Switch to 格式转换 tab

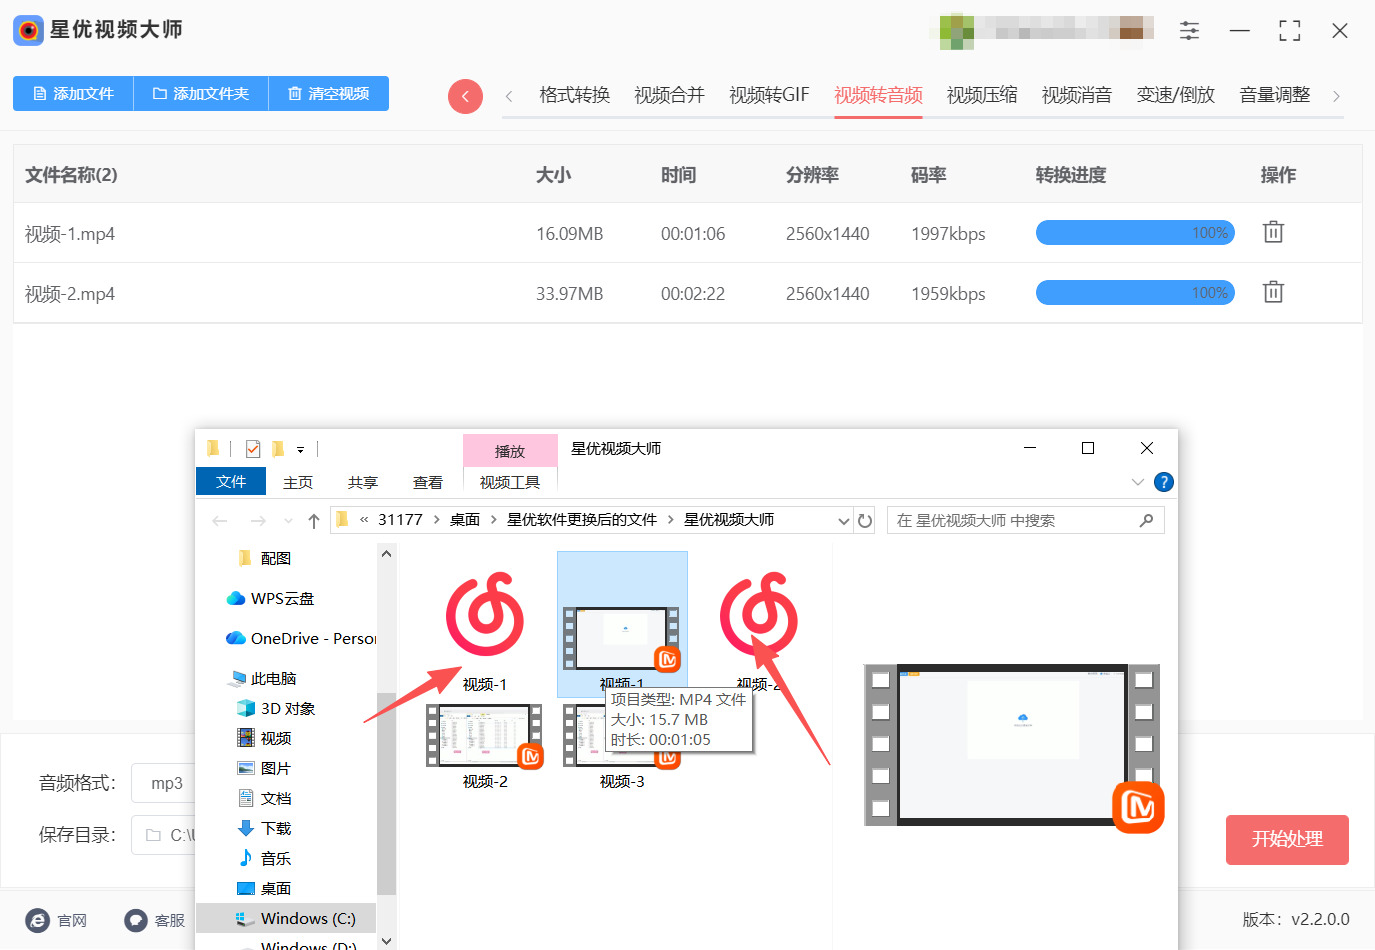(574, 95)
